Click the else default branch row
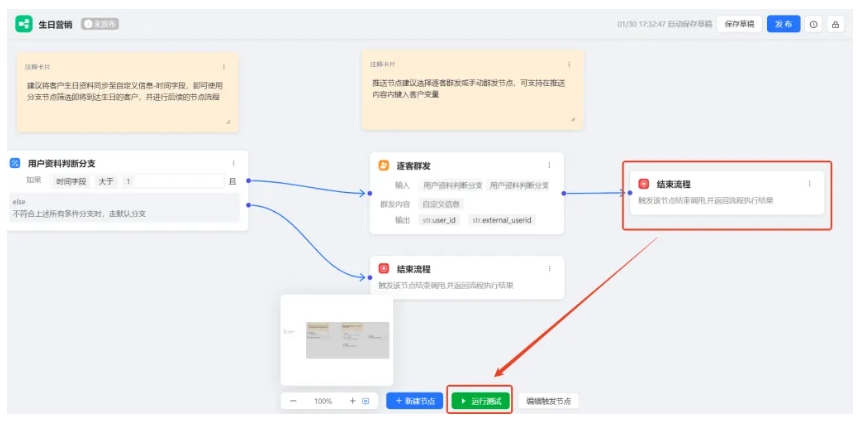 (x=125, y=208)
